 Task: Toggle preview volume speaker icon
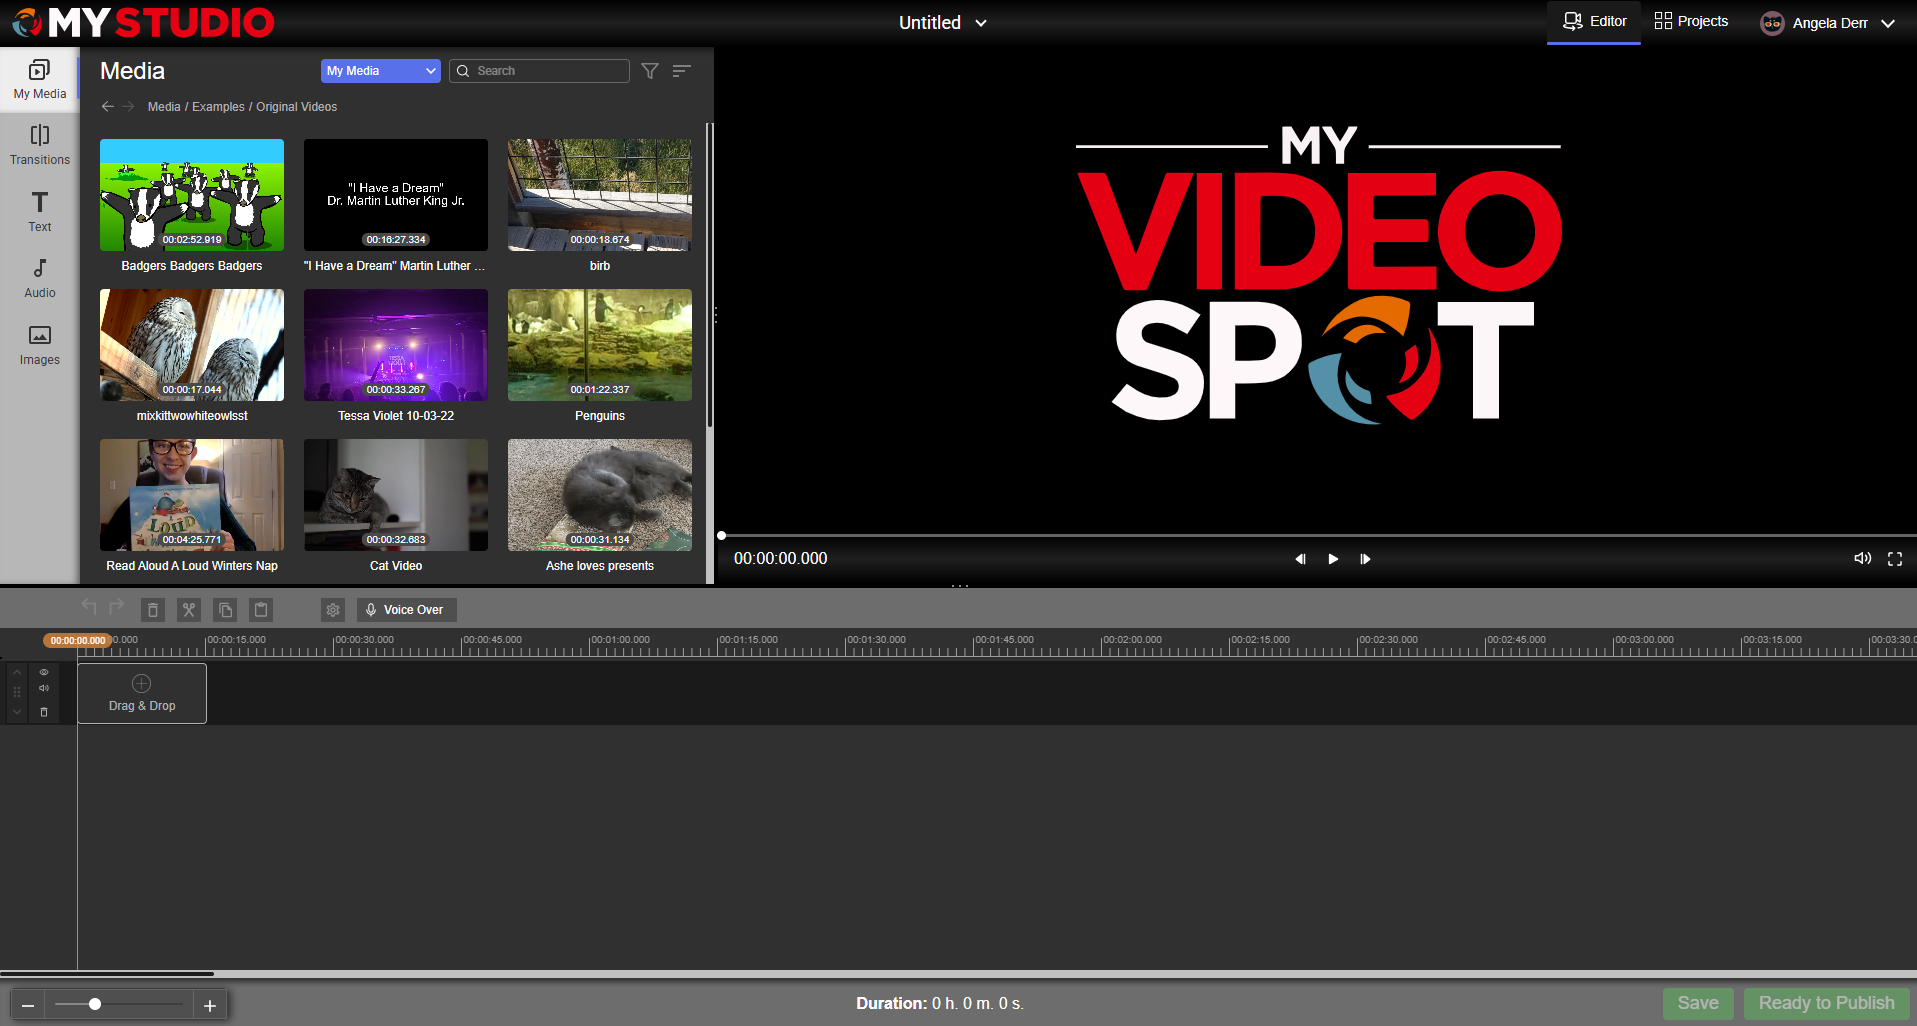[1862, 559]
